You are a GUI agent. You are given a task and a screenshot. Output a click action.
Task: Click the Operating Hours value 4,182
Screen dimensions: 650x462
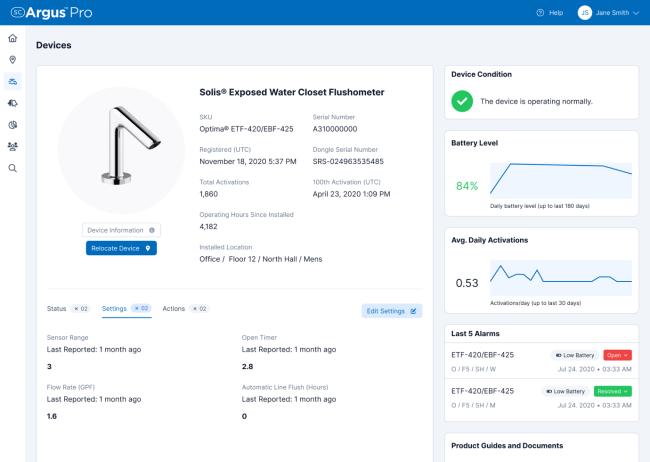(x=208, y=226)
